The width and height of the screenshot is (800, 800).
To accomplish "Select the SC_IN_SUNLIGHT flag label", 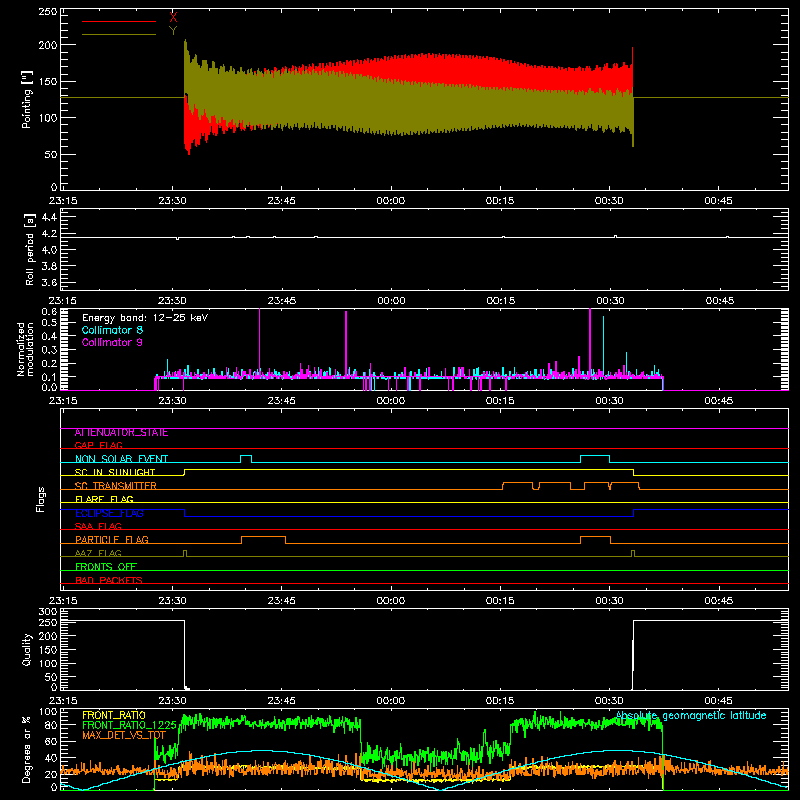I will (x=115, y=472).
